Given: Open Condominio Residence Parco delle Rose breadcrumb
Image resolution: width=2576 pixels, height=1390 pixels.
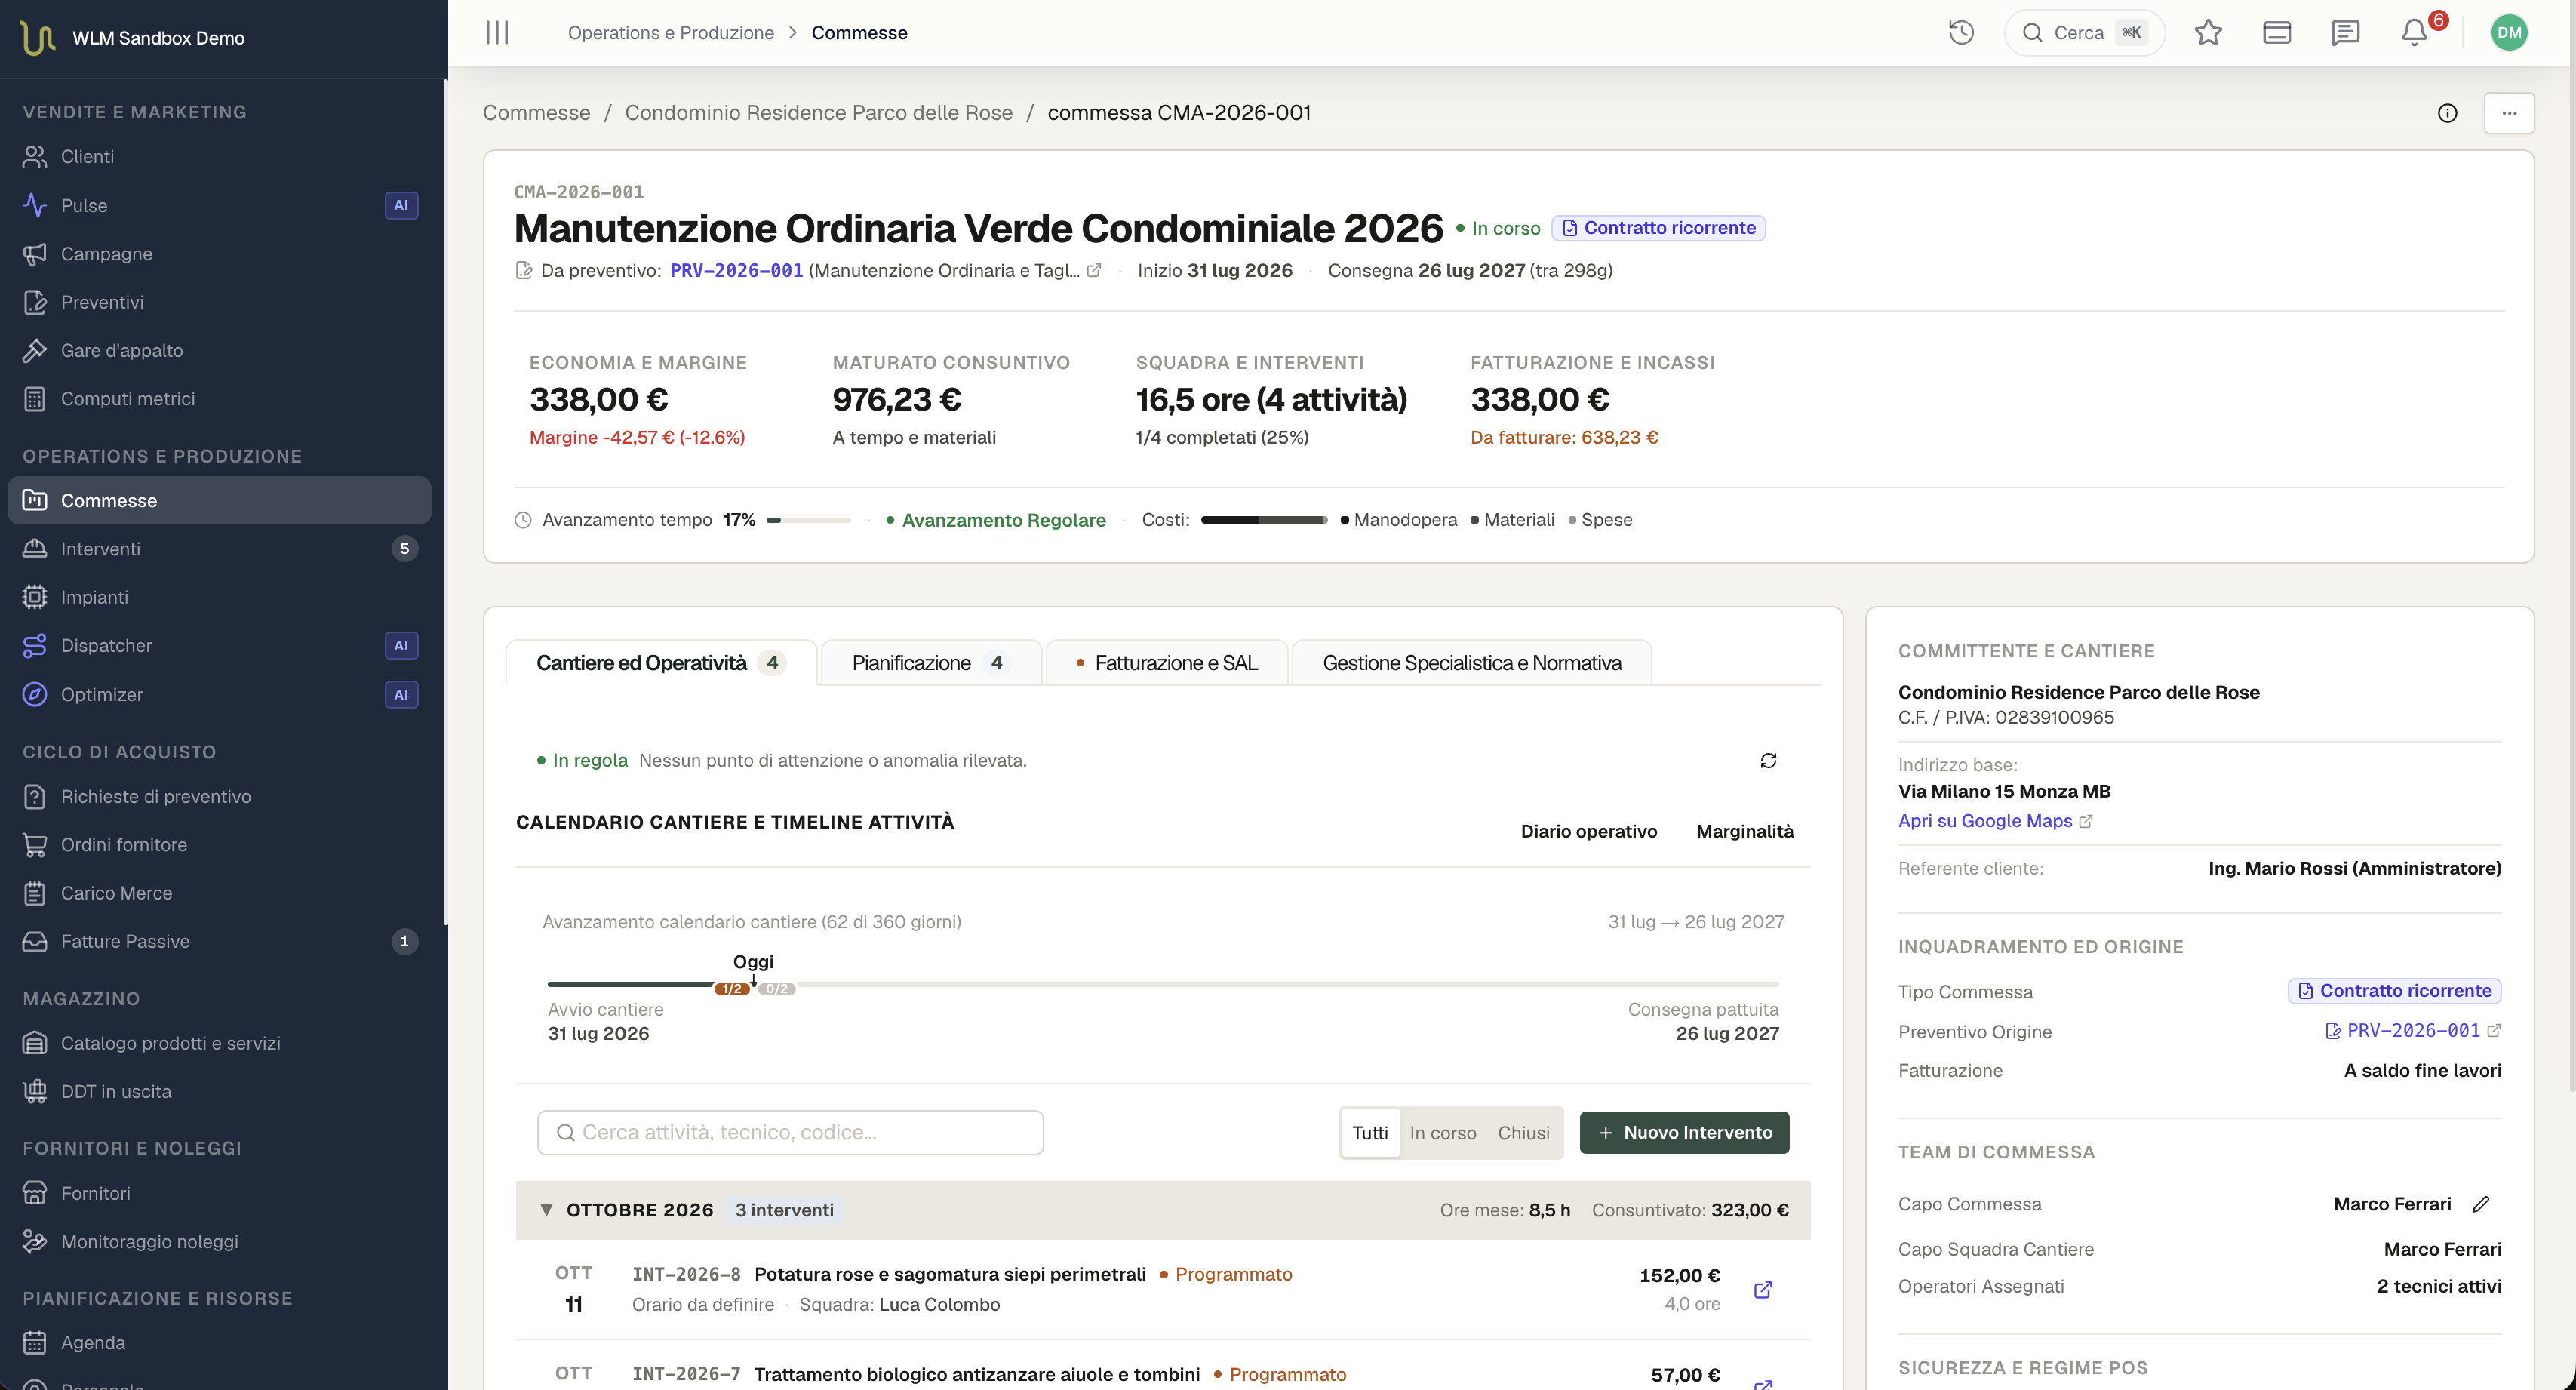Looking at the screenshot, I should pos(818,113).
